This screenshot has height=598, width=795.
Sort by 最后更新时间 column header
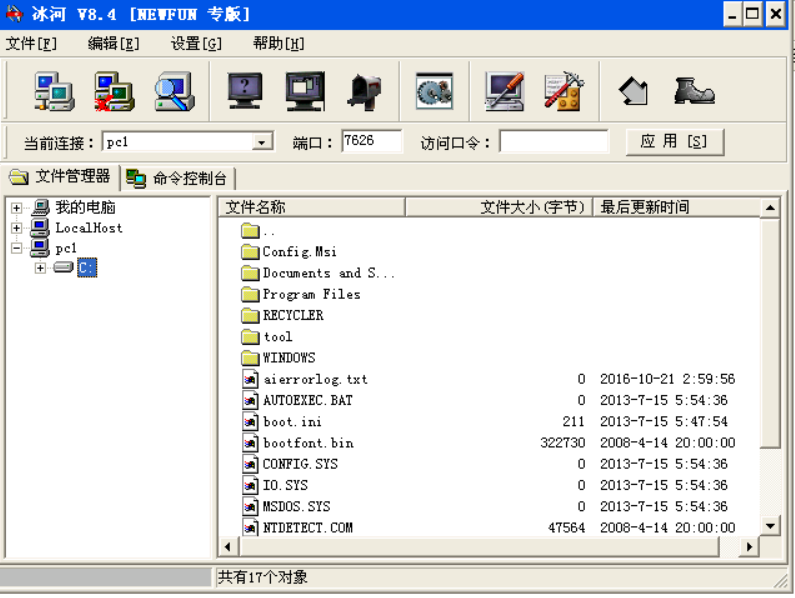[x=676, y=207]
